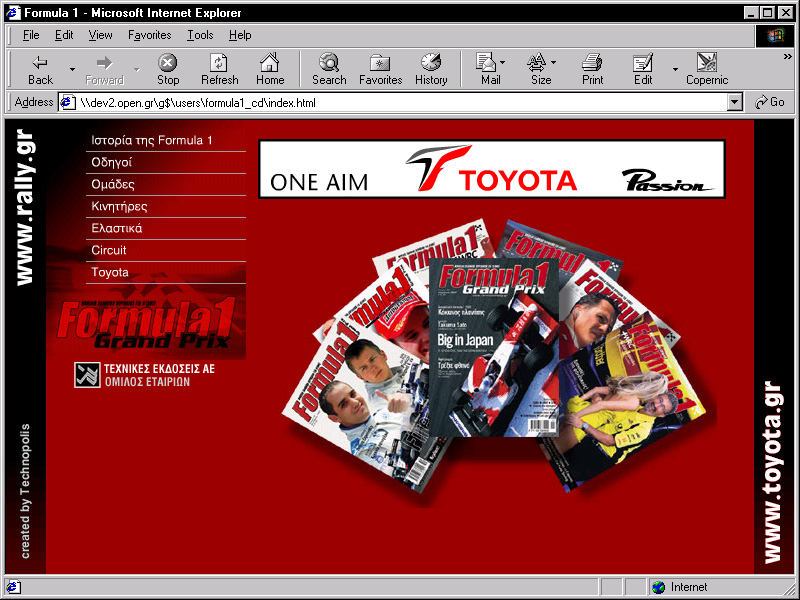The image size is (800, 600).
Task: Open the Ιστορία της Formula 1 link
Action: pos(152,140)
